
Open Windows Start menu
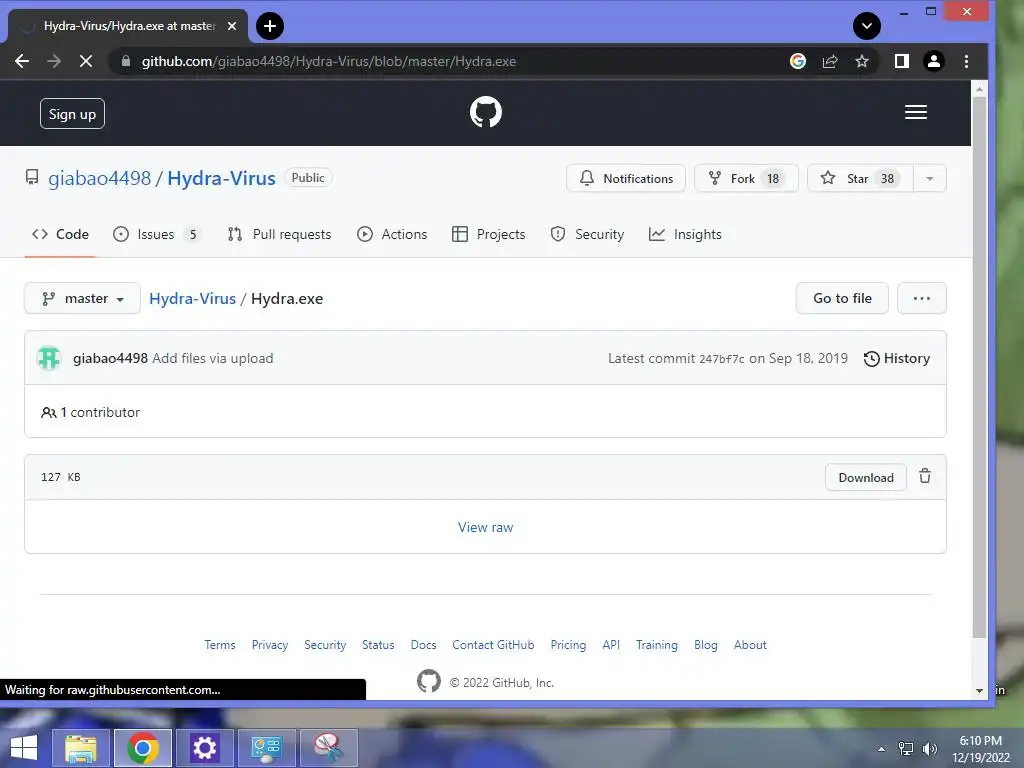coord(24,748)
